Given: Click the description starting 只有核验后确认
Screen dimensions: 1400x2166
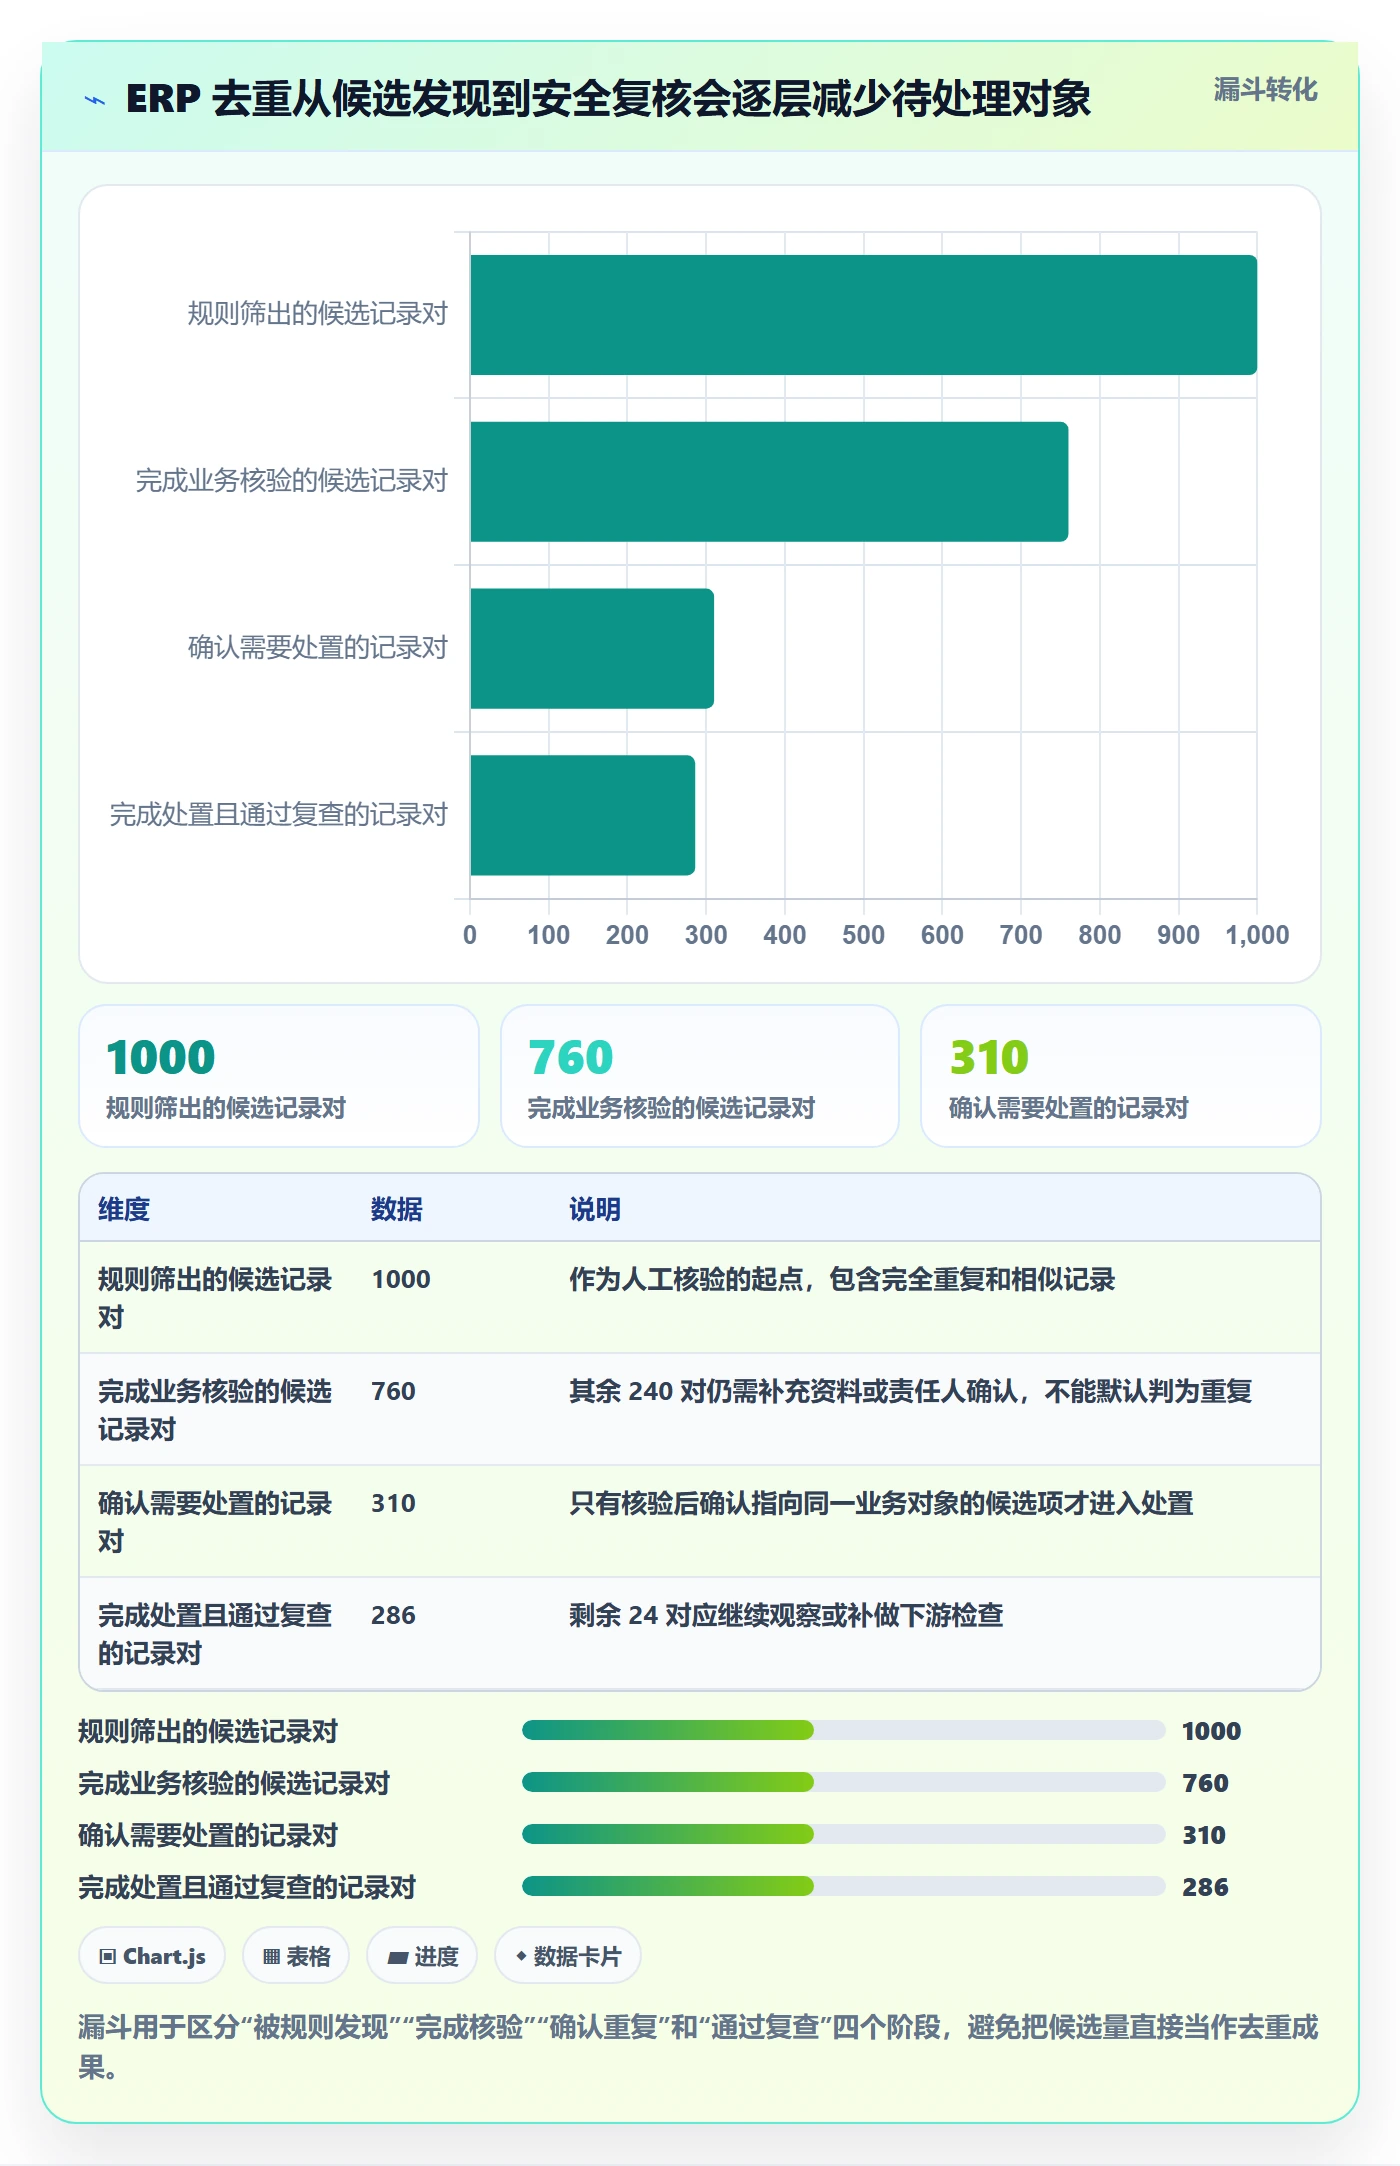Looking at the screenshot, I should coord(881,1503).
